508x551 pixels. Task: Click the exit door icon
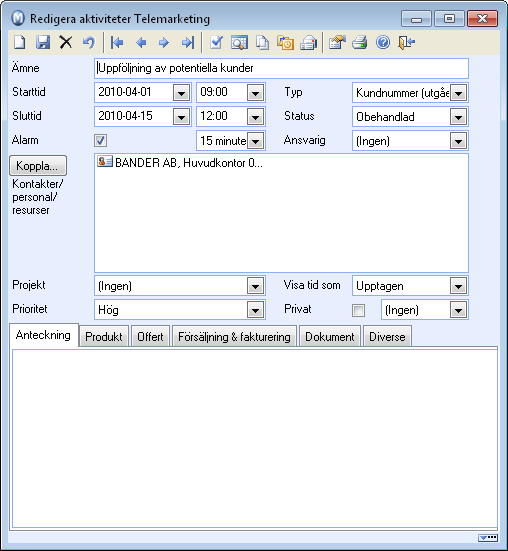[406, 43]
